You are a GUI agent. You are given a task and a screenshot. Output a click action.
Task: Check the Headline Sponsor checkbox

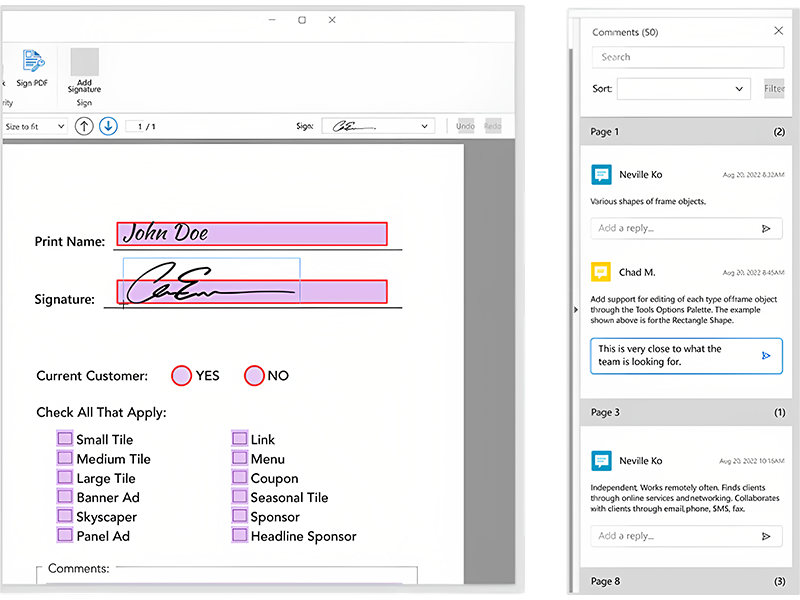pyautogui.click(x=239, y=536)
